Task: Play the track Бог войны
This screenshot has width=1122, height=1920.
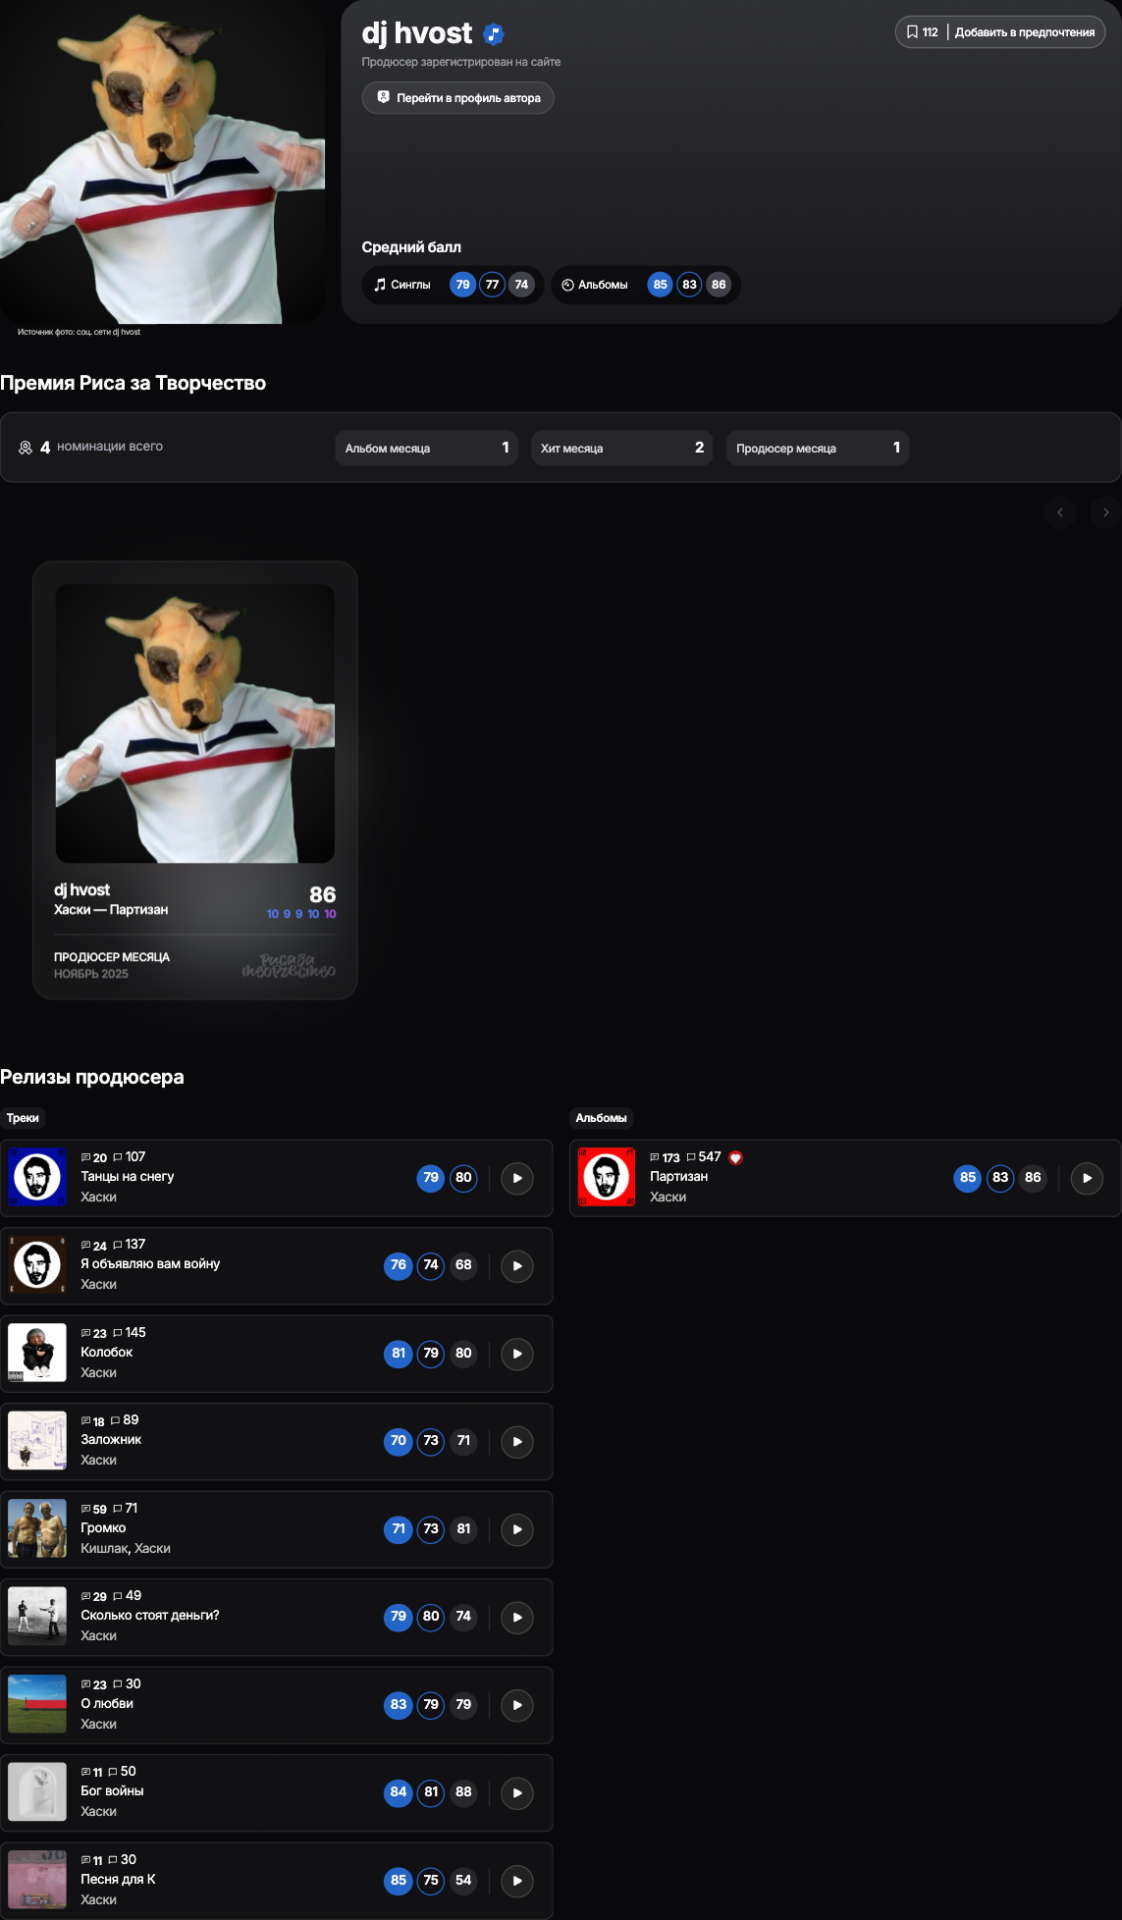Action: point(517,1793)
